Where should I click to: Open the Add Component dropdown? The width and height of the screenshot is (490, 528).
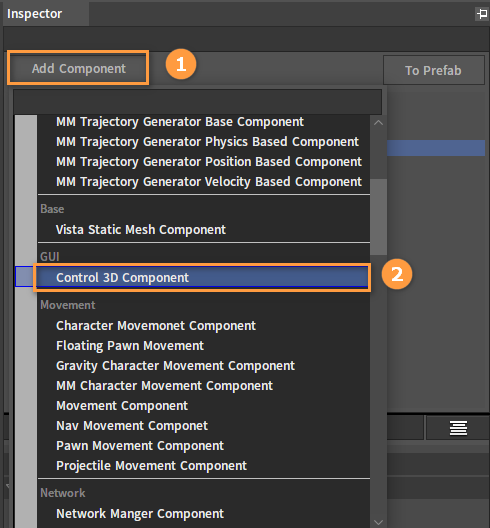pos(78,68)
